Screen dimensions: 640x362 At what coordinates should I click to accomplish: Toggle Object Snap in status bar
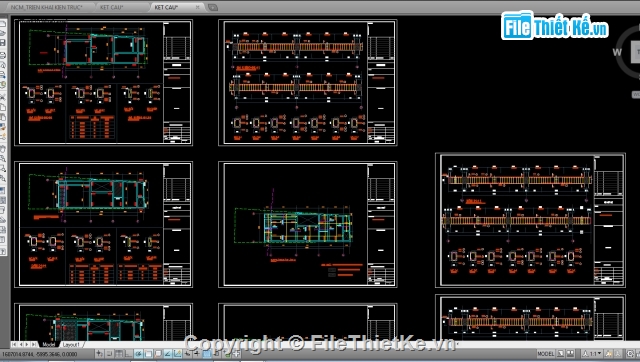[148, 353]
